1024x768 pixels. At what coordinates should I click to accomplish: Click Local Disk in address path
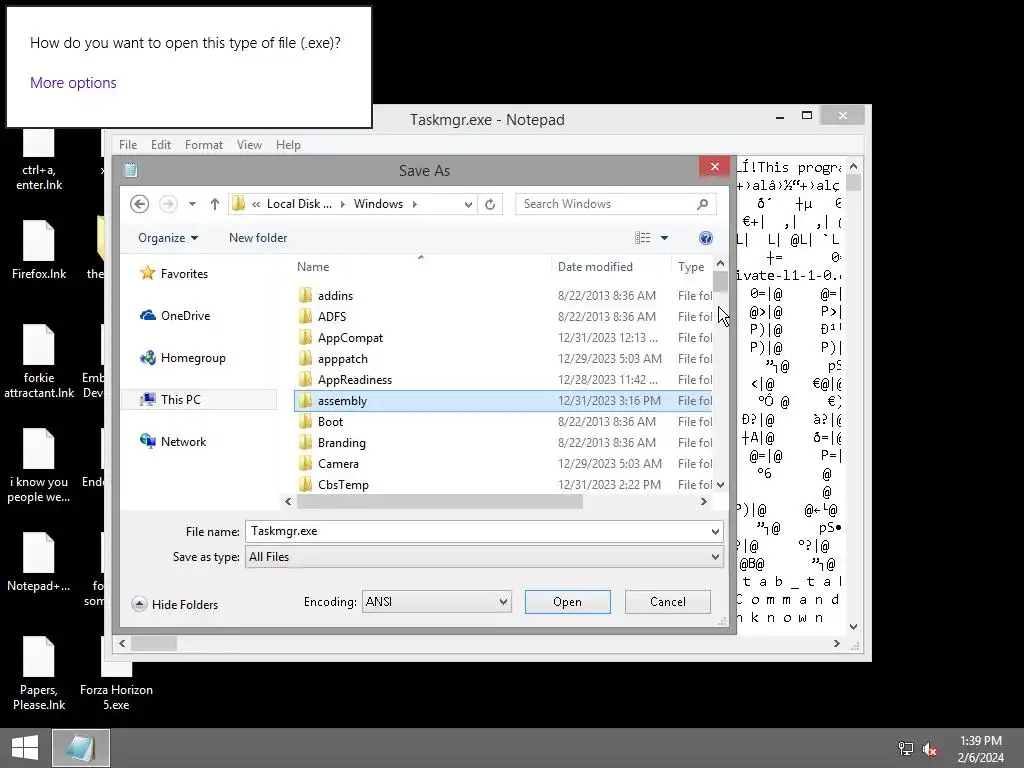(299, 204)
